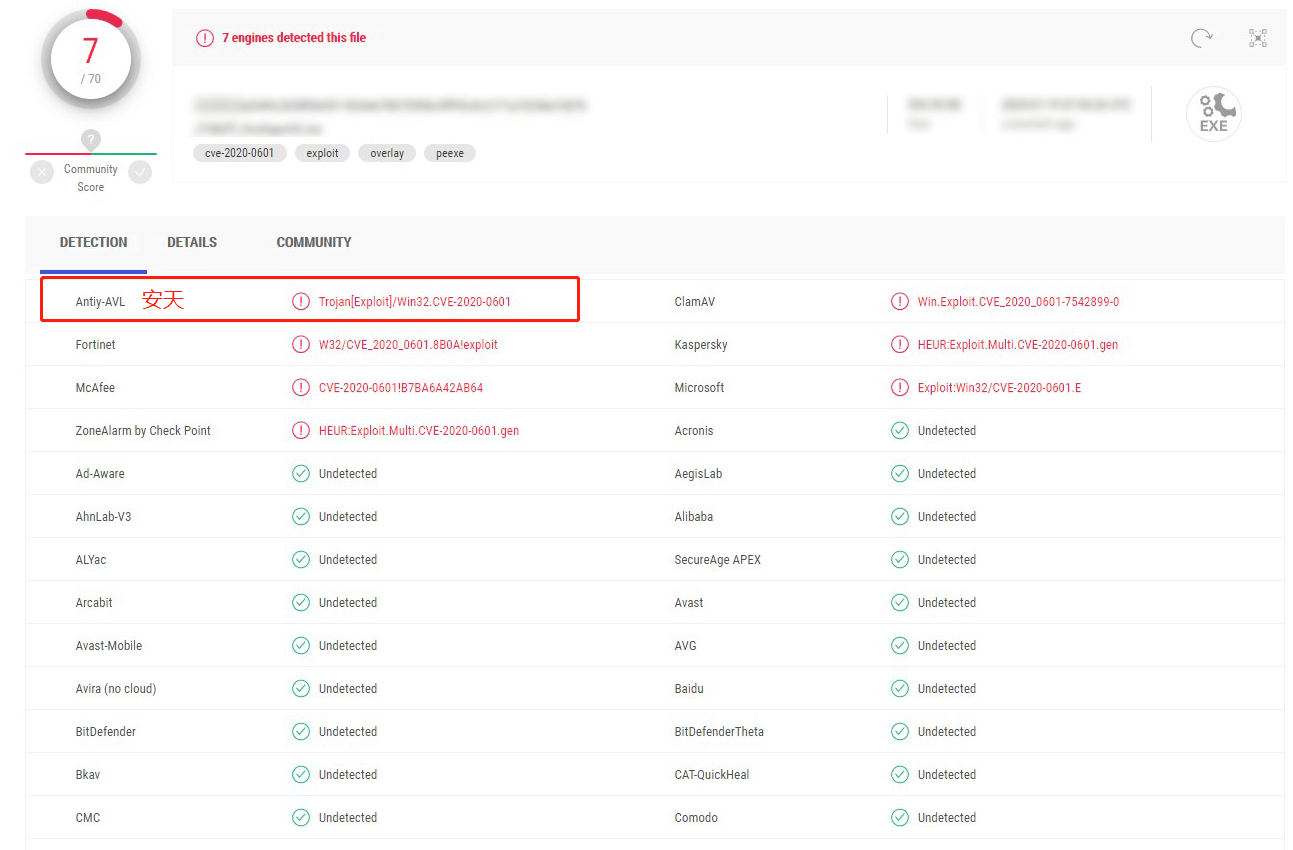Click the similar-search graph icon at top right

coord(1258,38)
